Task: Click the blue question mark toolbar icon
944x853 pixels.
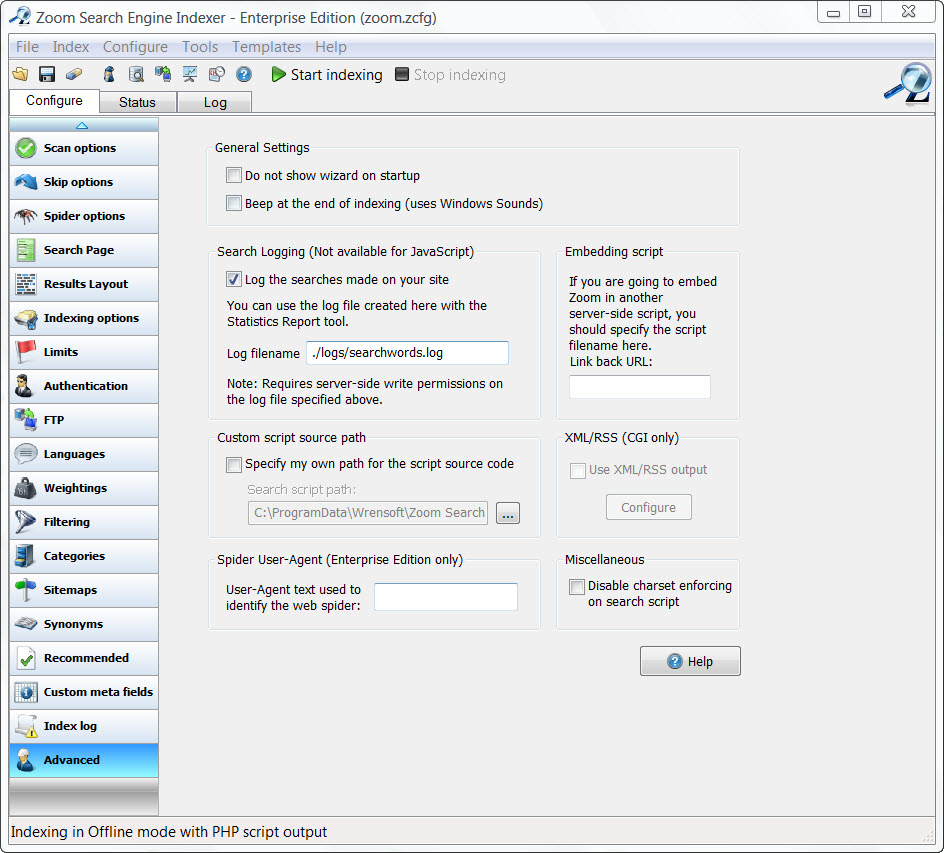Action: (x=244, y=74)
